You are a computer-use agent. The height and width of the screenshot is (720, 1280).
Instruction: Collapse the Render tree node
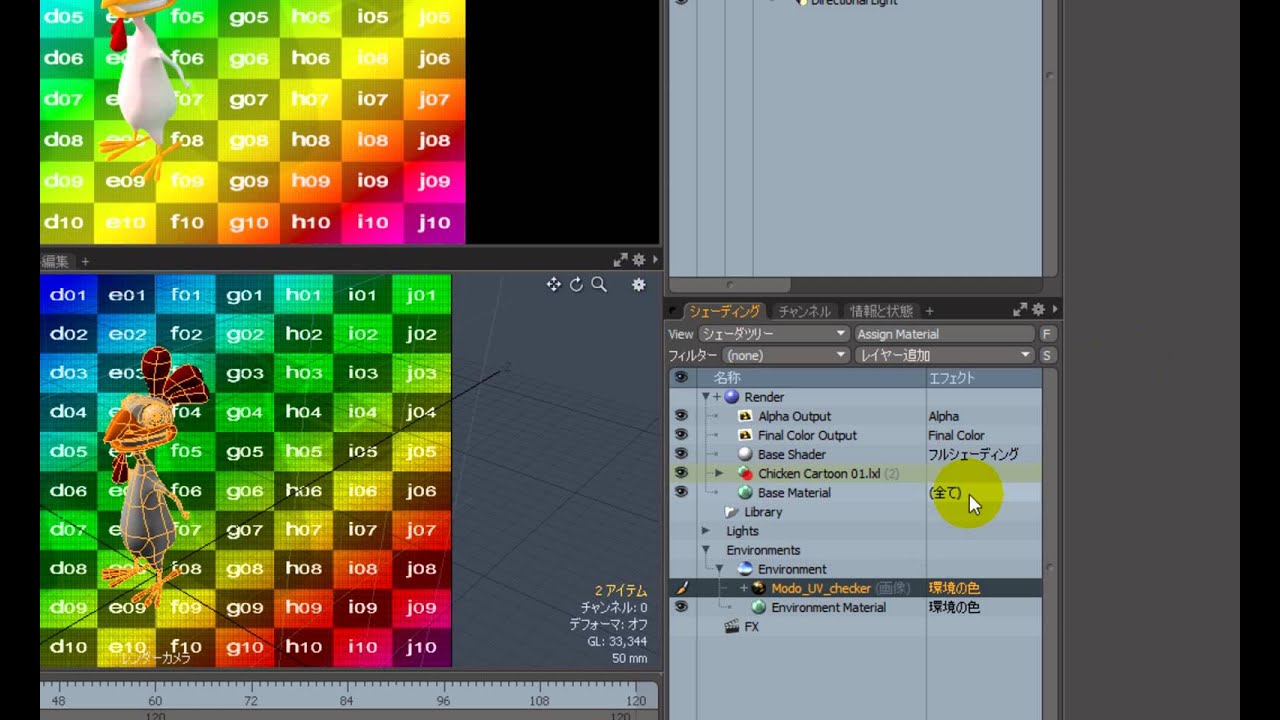tap(705, 397)
